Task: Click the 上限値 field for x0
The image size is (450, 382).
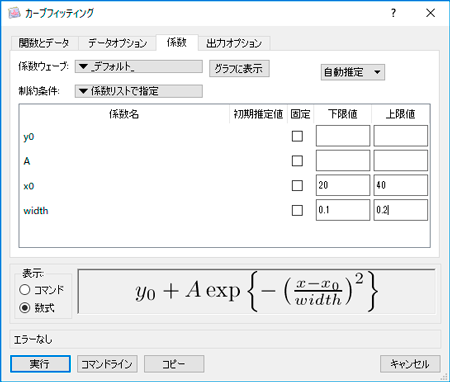Action: coord(400,185)
